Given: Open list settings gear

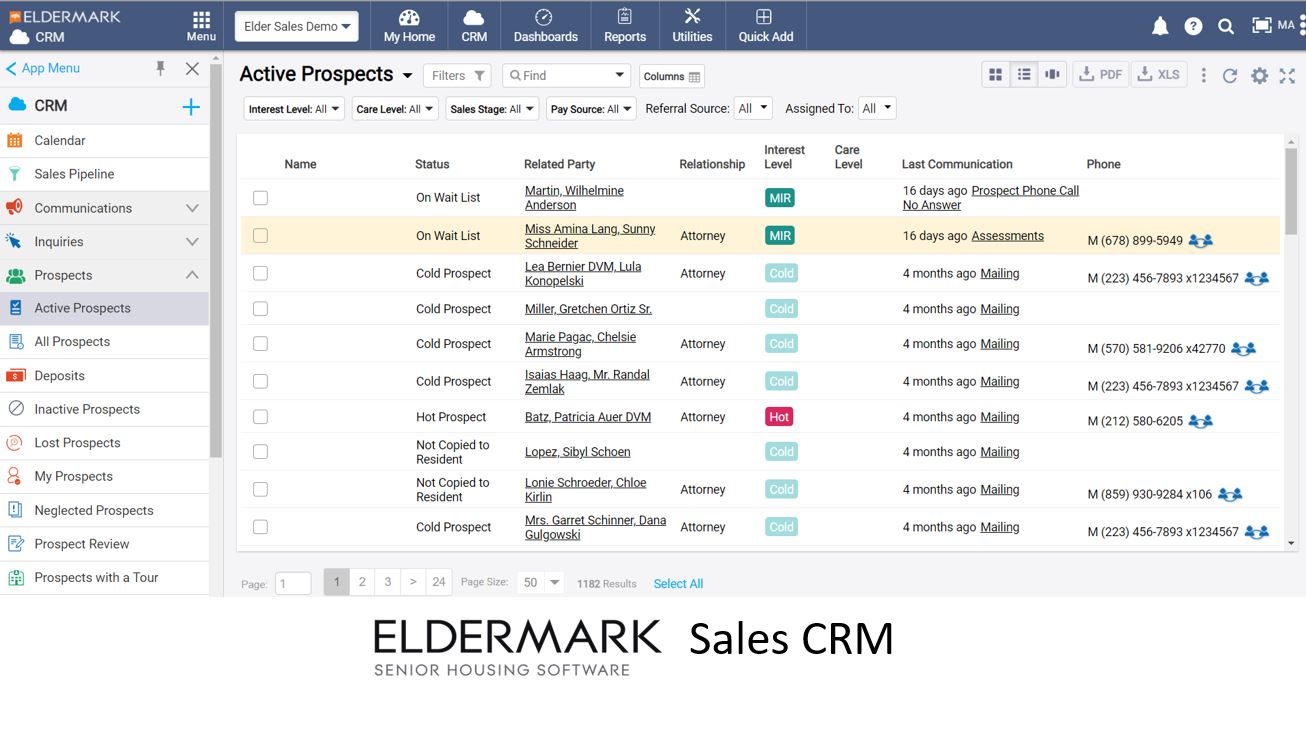Looking at the screenshot, I should coord(1260,76).
